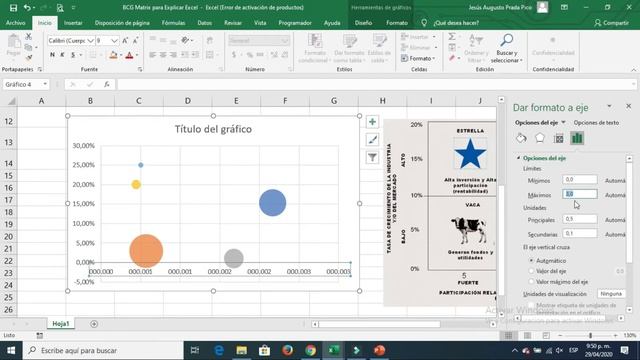Click the taskbar search box
The image size is (640, 360).
click(102, 350)
